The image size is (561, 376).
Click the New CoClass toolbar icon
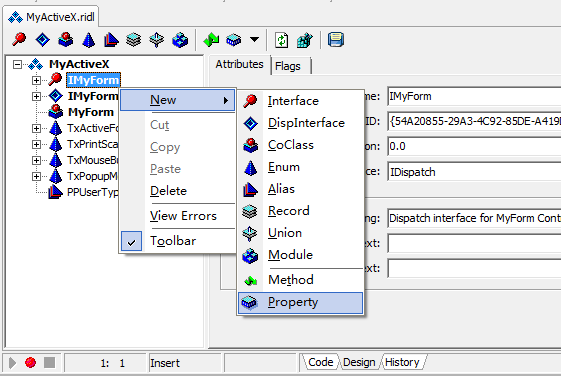point(65,40)
